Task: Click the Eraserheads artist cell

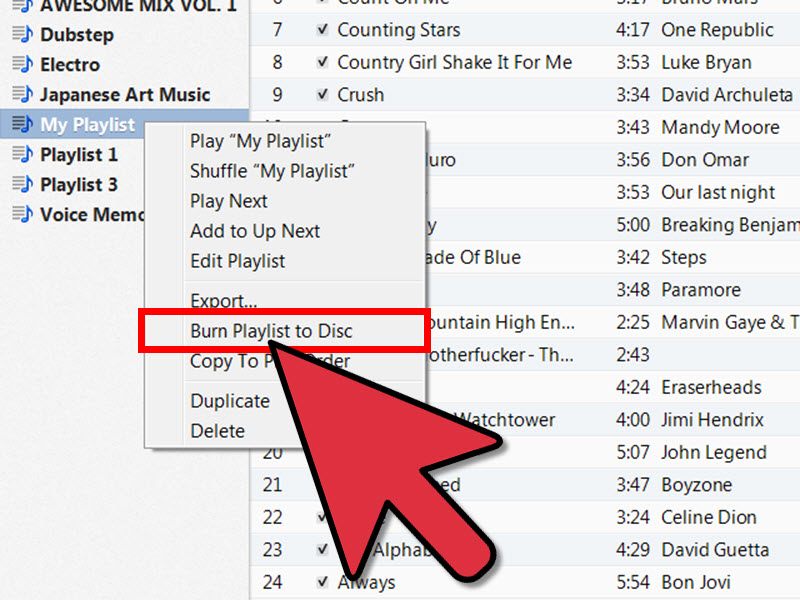Action: click(711, 387)
